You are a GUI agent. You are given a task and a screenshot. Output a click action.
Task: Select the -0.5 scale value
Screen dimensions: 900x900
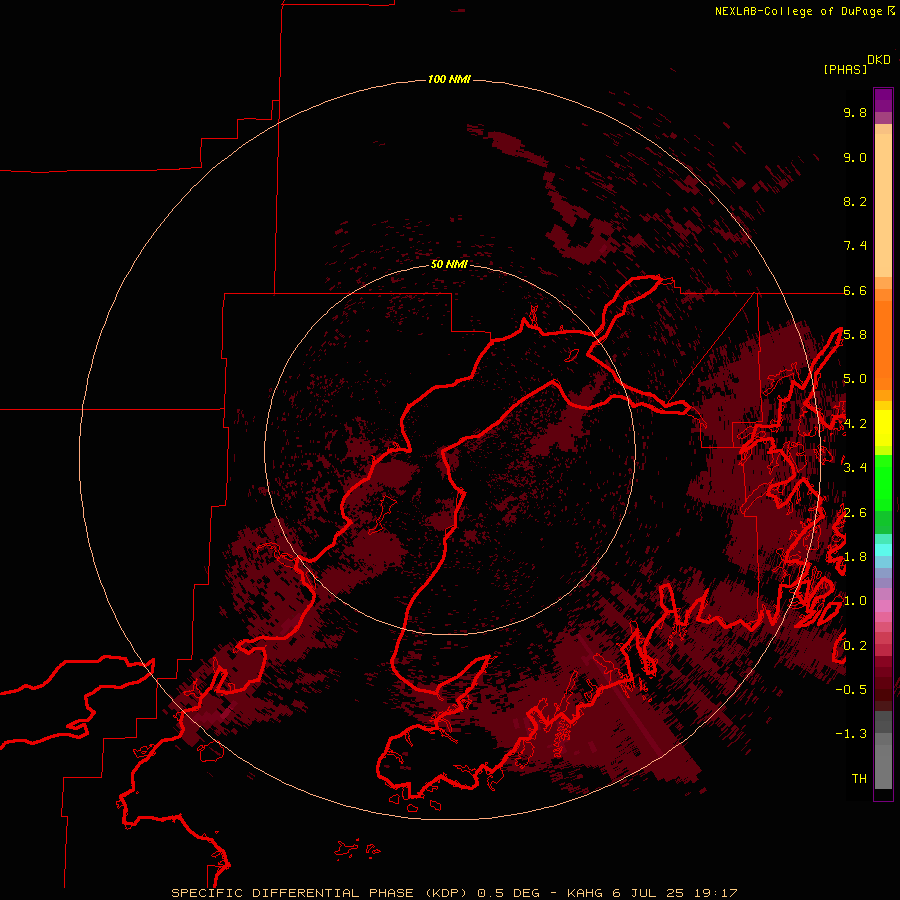point(851,689)
